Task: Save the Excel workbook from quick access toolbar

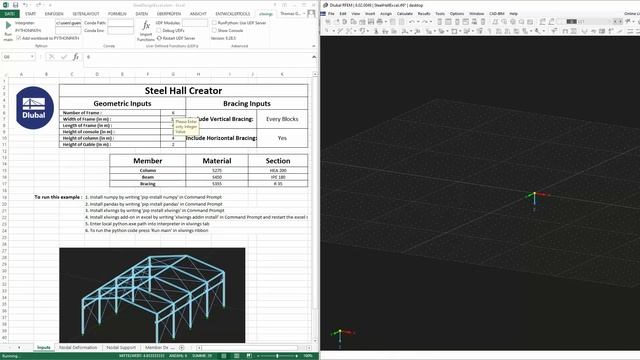Action: point(16,5)
